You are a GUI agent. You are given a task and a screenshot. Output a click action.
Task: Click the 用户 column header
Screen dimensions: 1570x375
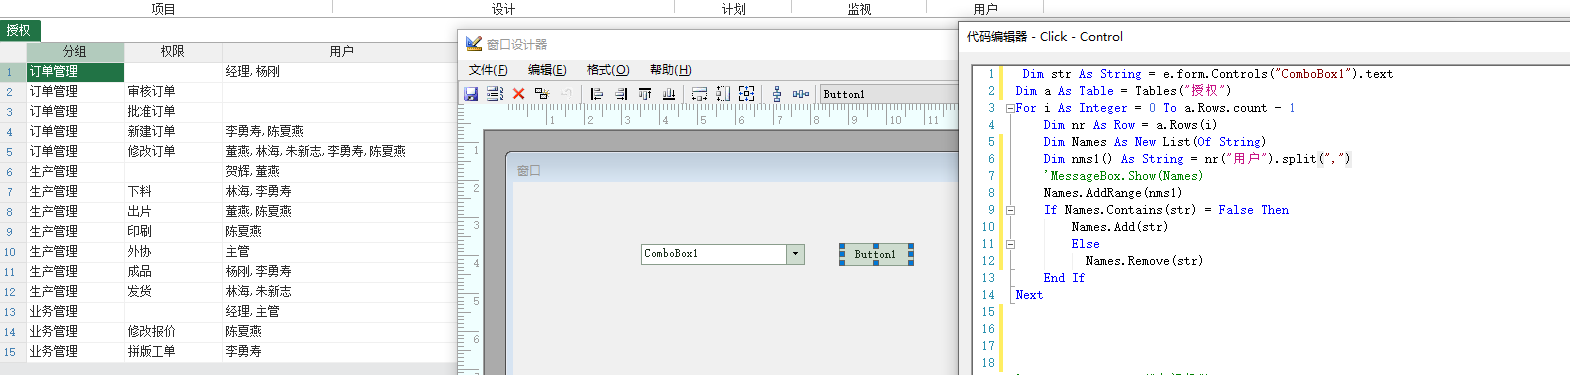pos(341,51)
